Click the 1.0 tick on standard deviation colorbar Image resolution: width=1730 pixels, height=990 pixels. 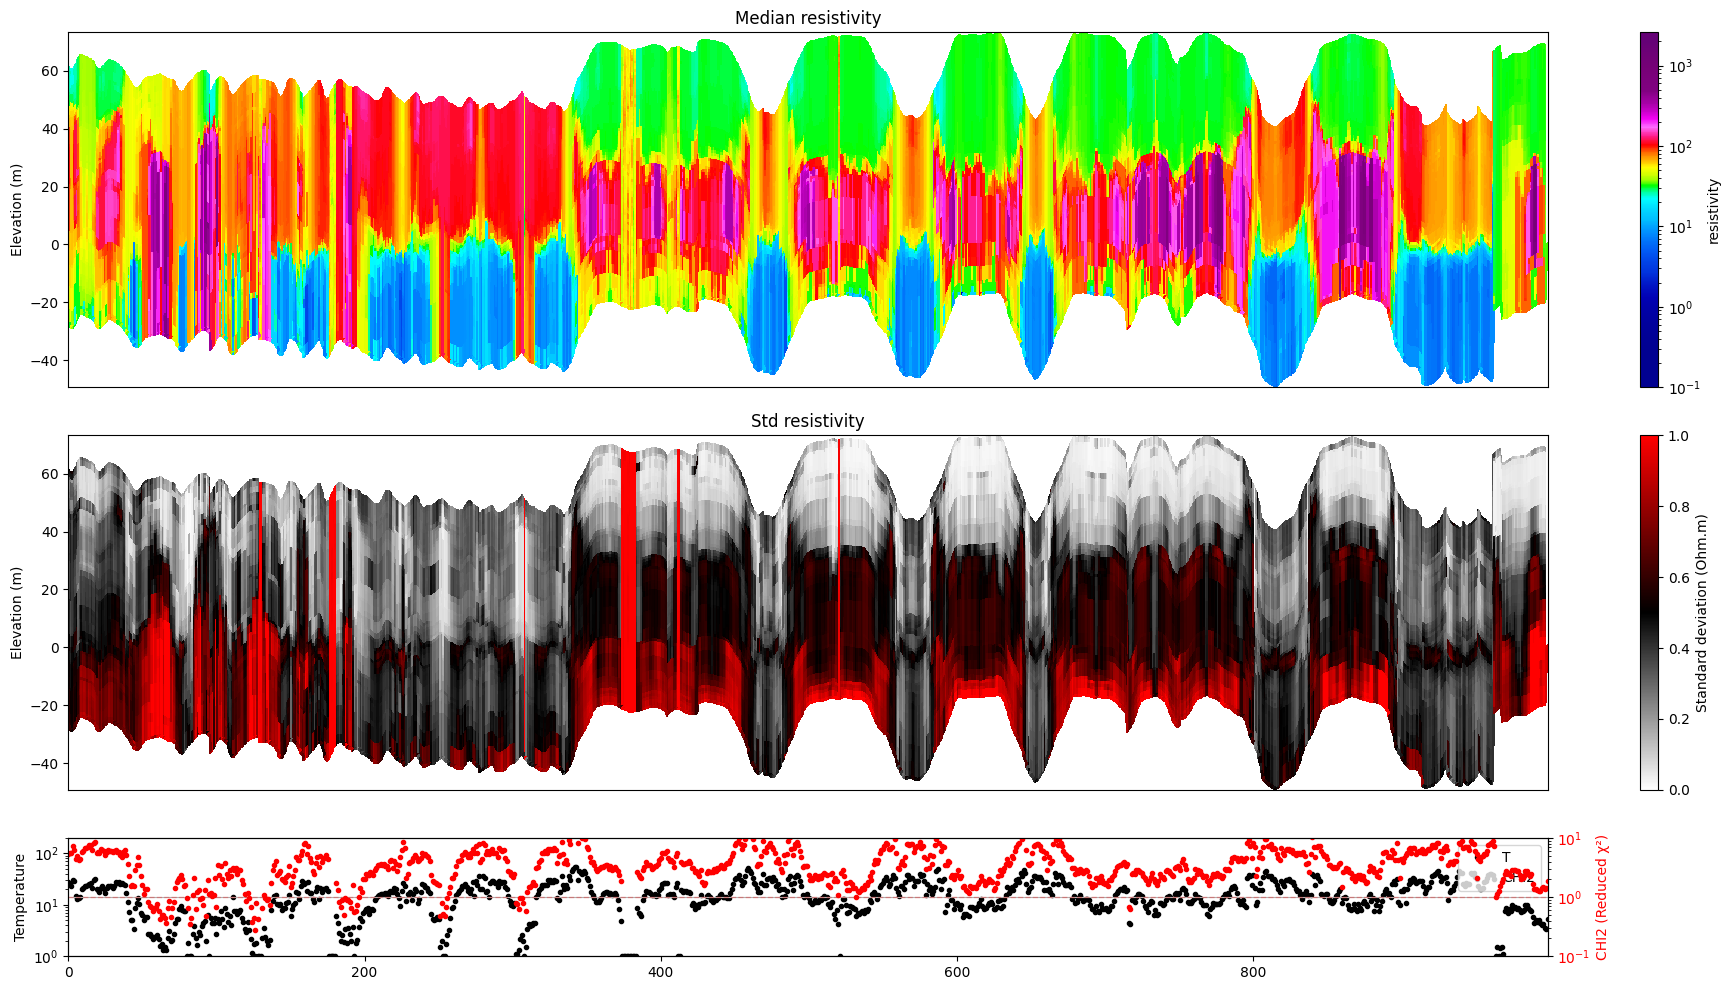click(1679, 436)
